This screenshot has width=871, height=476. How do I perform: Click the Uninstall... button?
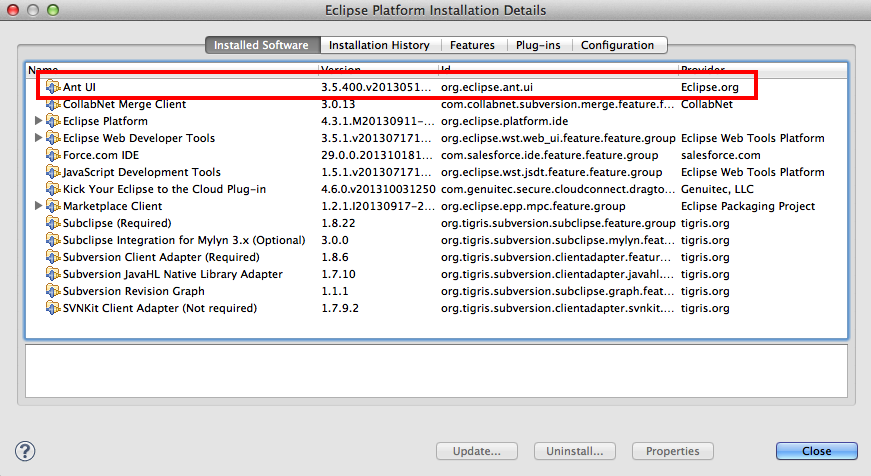tap(574, 451)
